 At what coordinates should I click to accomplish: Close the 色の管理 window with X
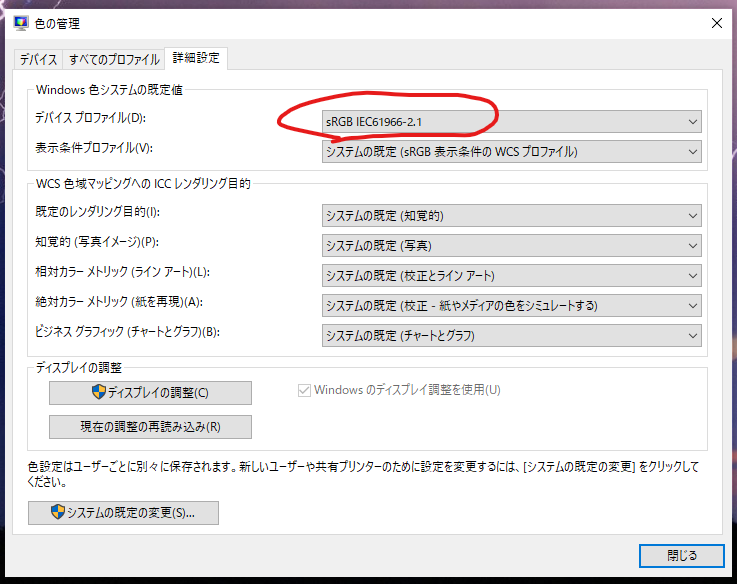[717, 23]
